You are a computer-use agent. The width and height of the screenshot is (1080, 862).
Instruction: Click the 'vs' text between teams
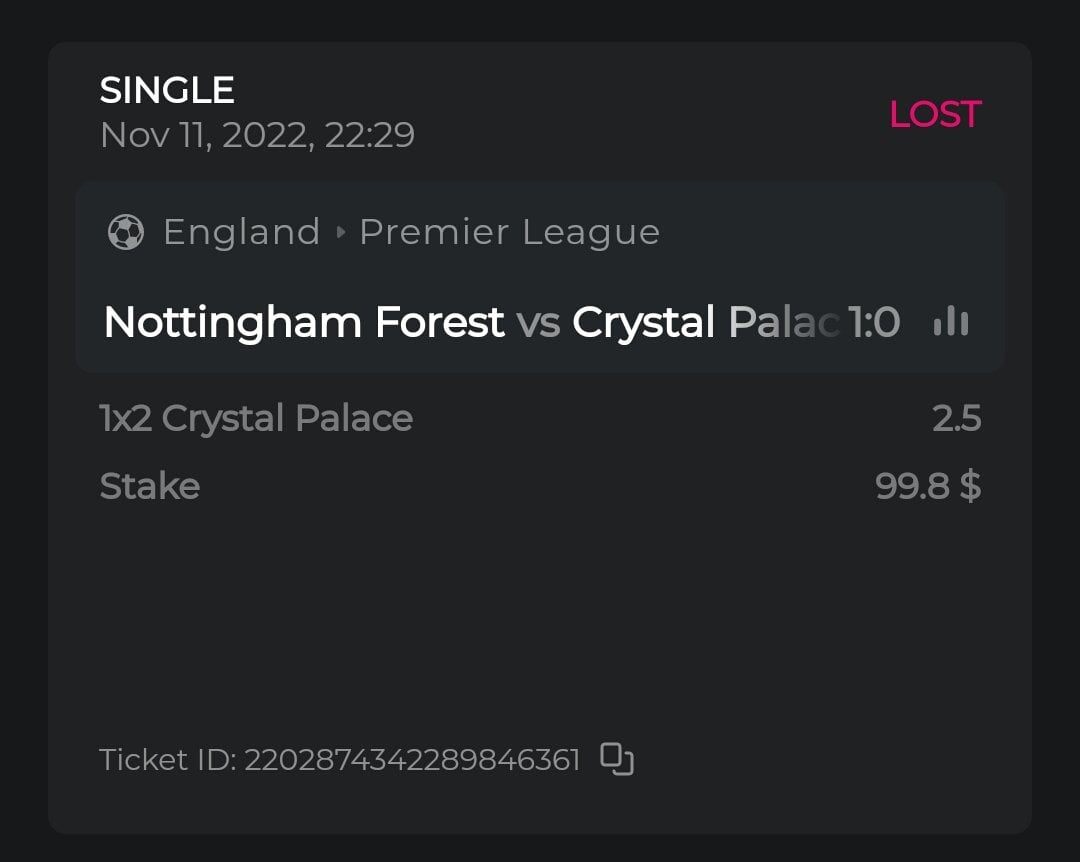538,322
